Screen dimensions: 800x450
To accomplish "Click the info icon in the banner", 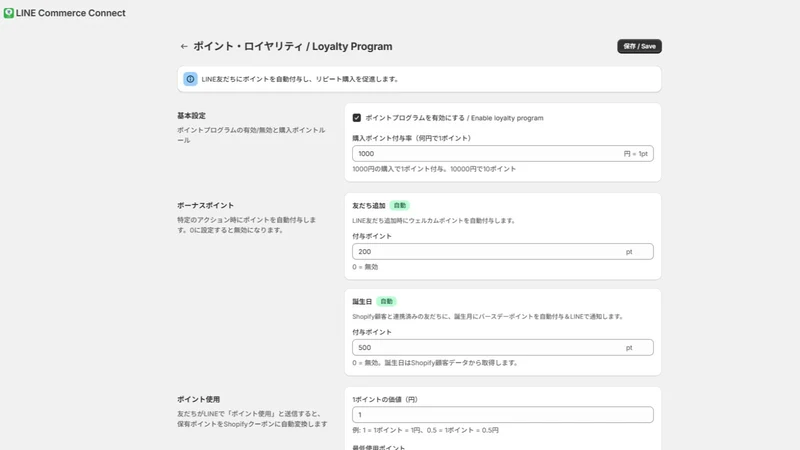I will (190, 79).
